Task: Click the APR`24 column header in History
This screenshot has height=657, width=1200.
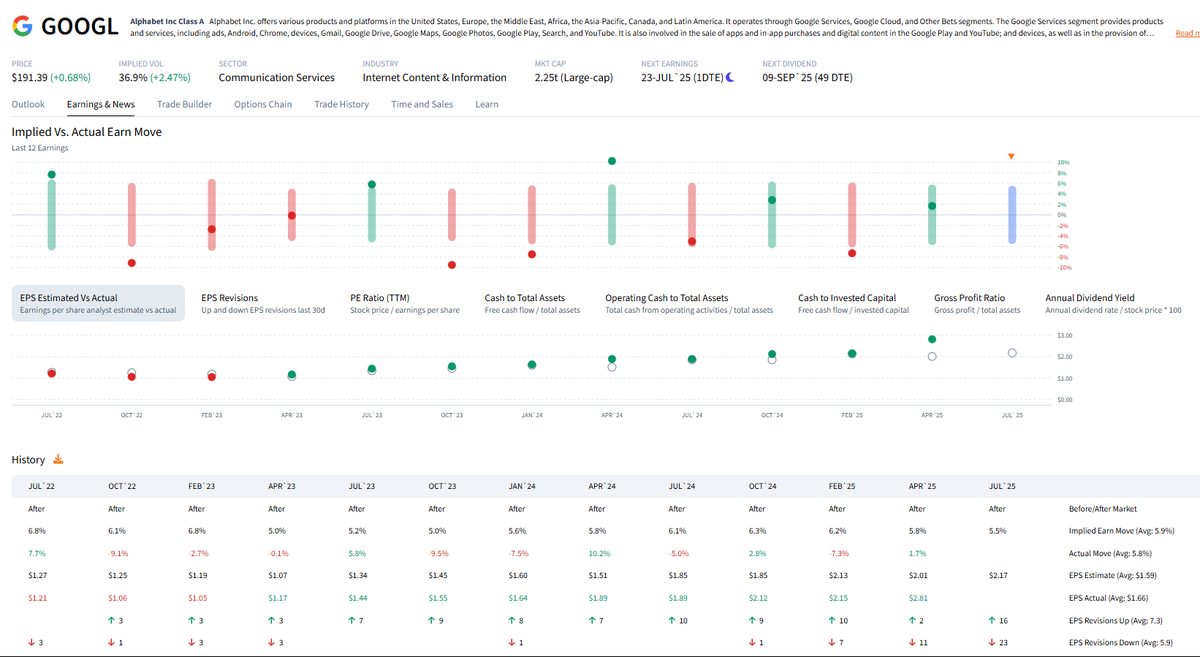Action: pos(601,485)
